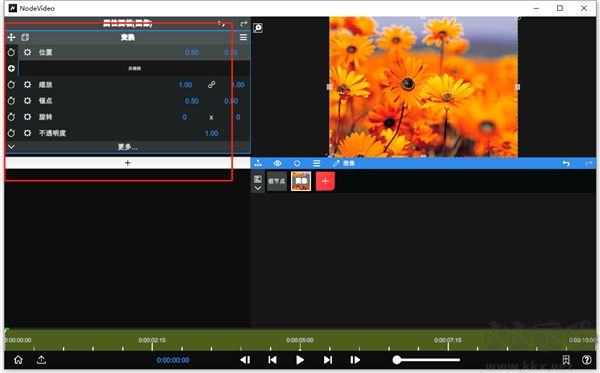
Task: Add a new layer with the red plus button
Action: [x=325, y=181]
